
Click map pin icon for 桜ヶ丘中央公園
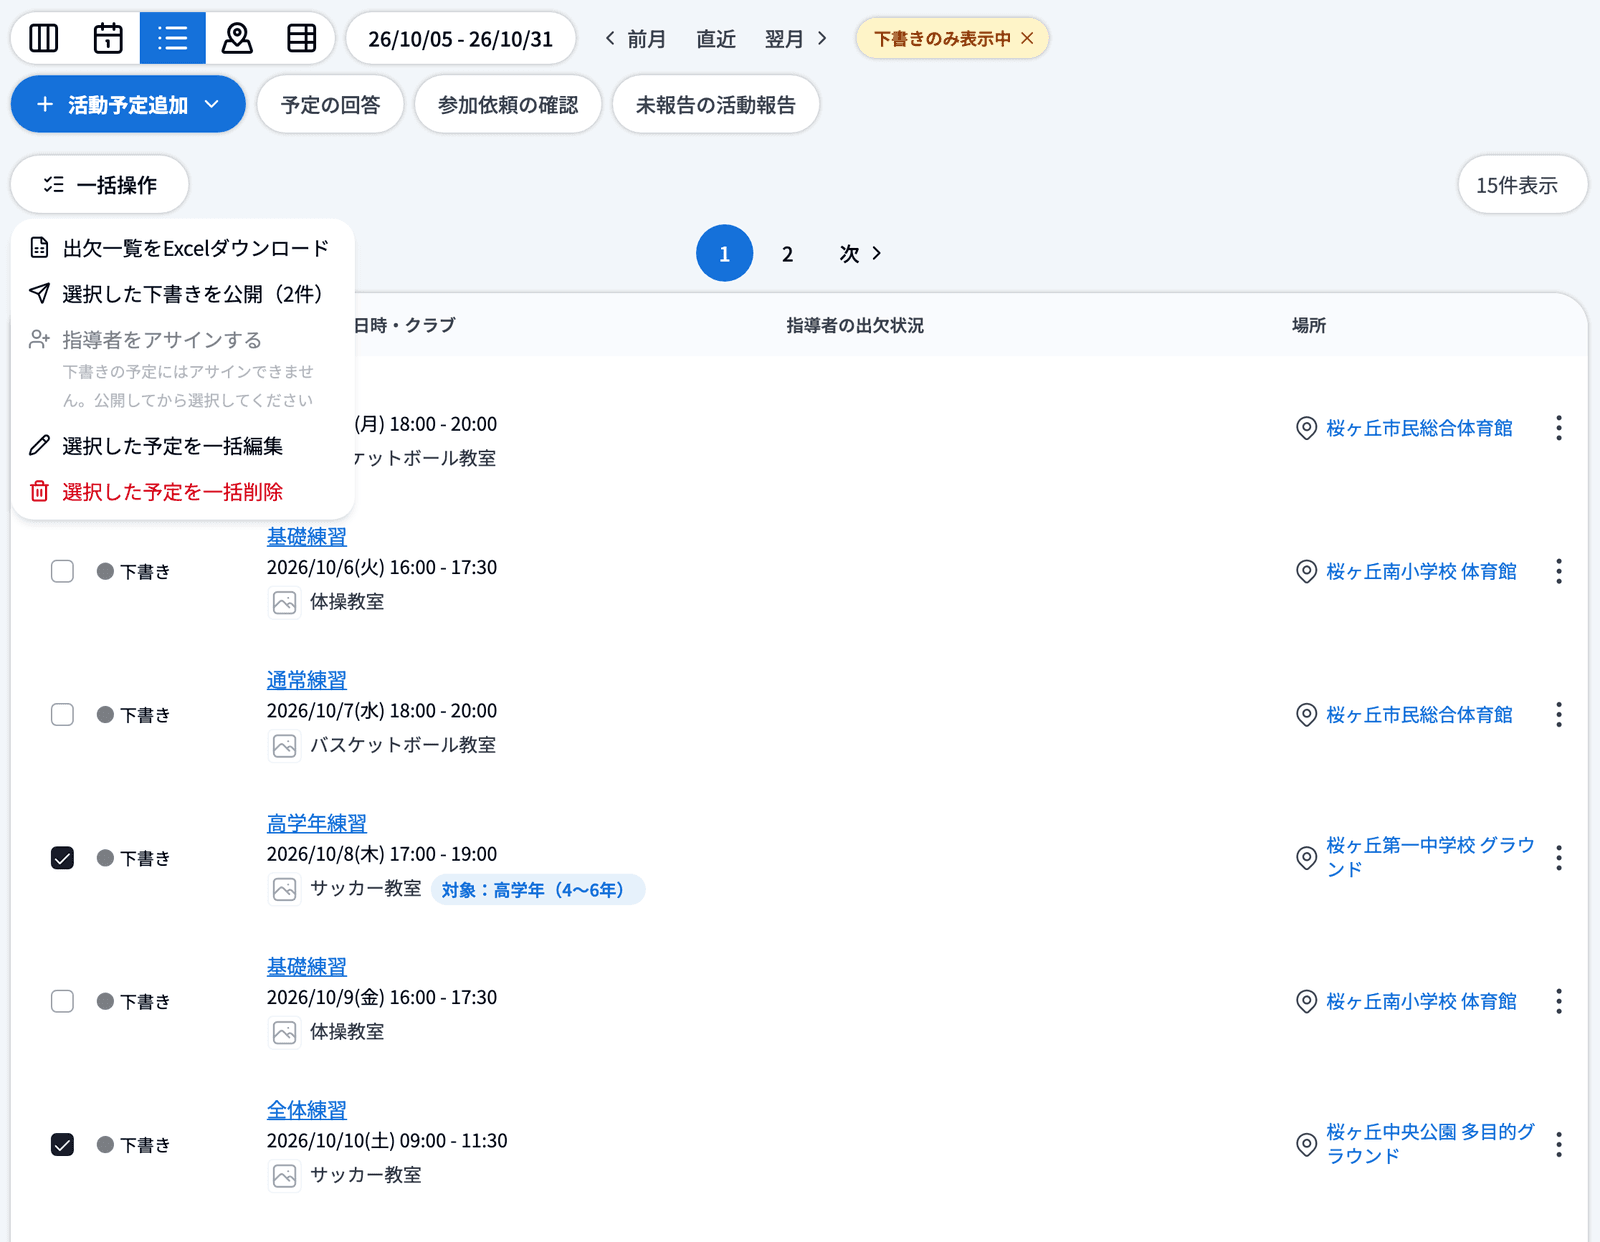pyautogui.click(x=1306, y=1144)
